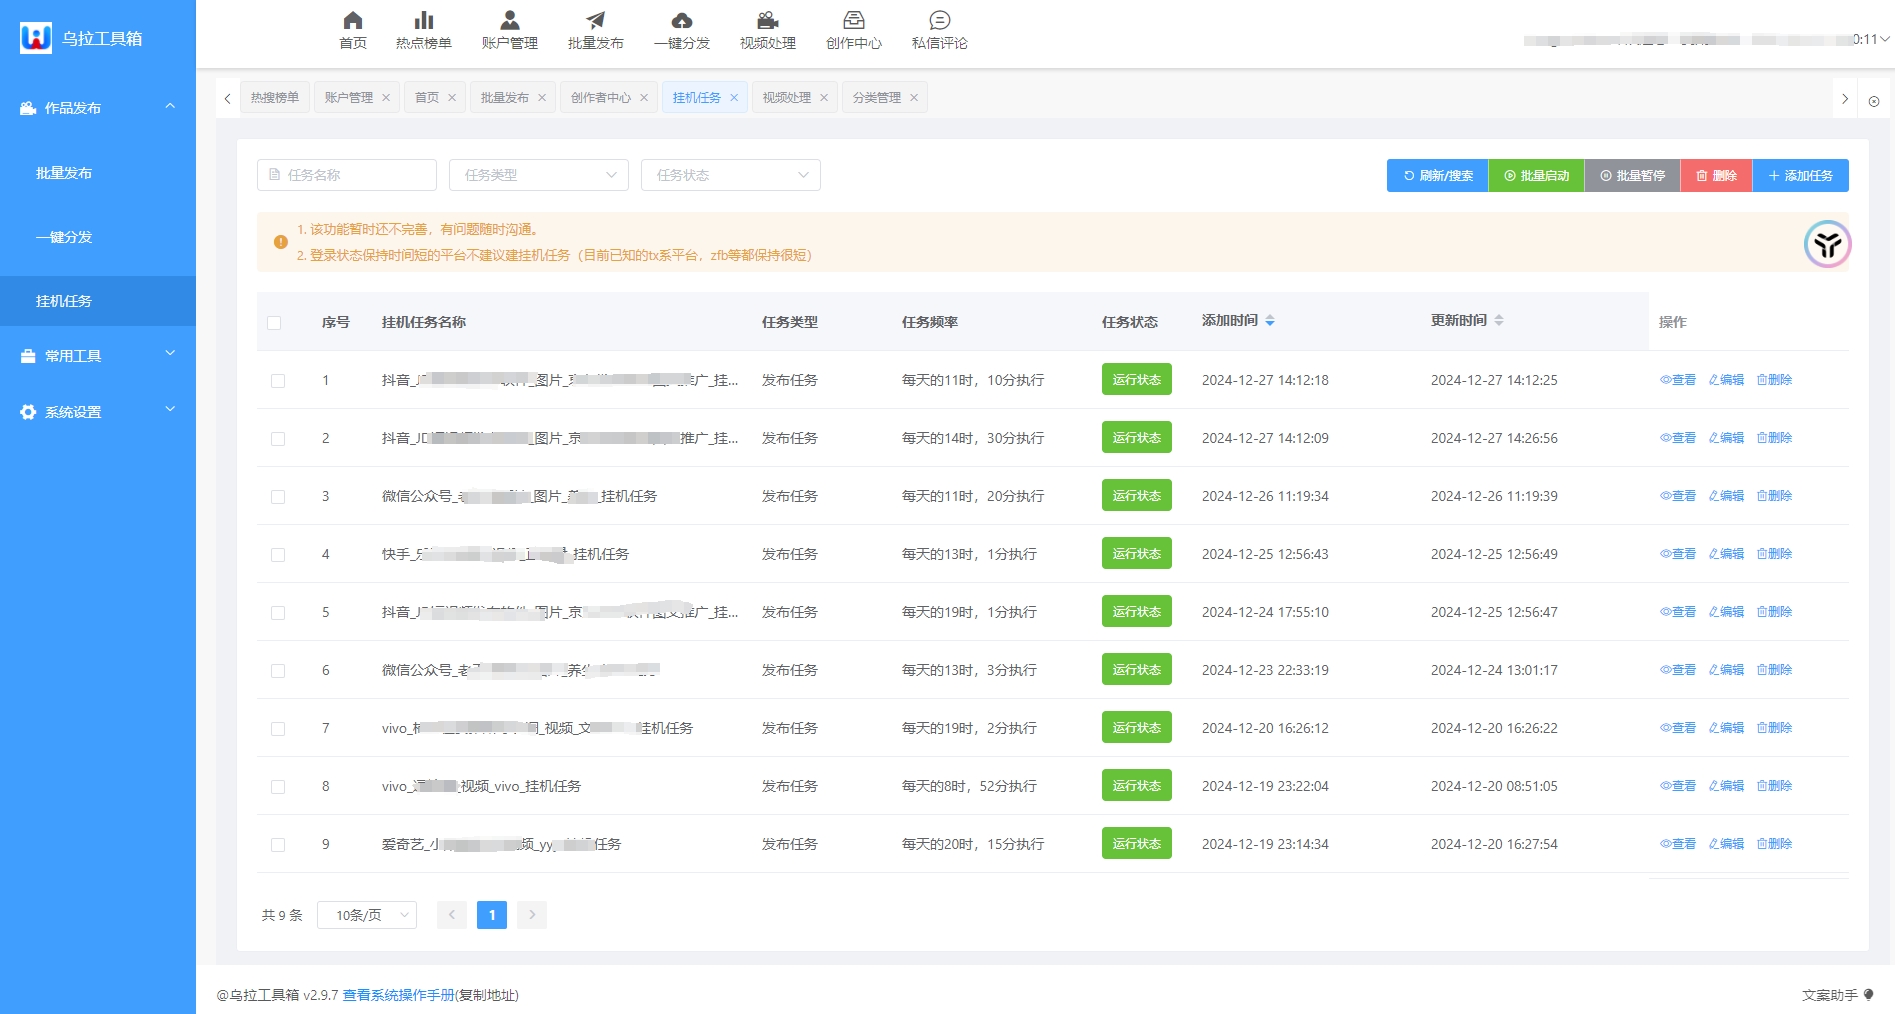
Task: Sort the table by 添加时间
Action: (1270, 321)
